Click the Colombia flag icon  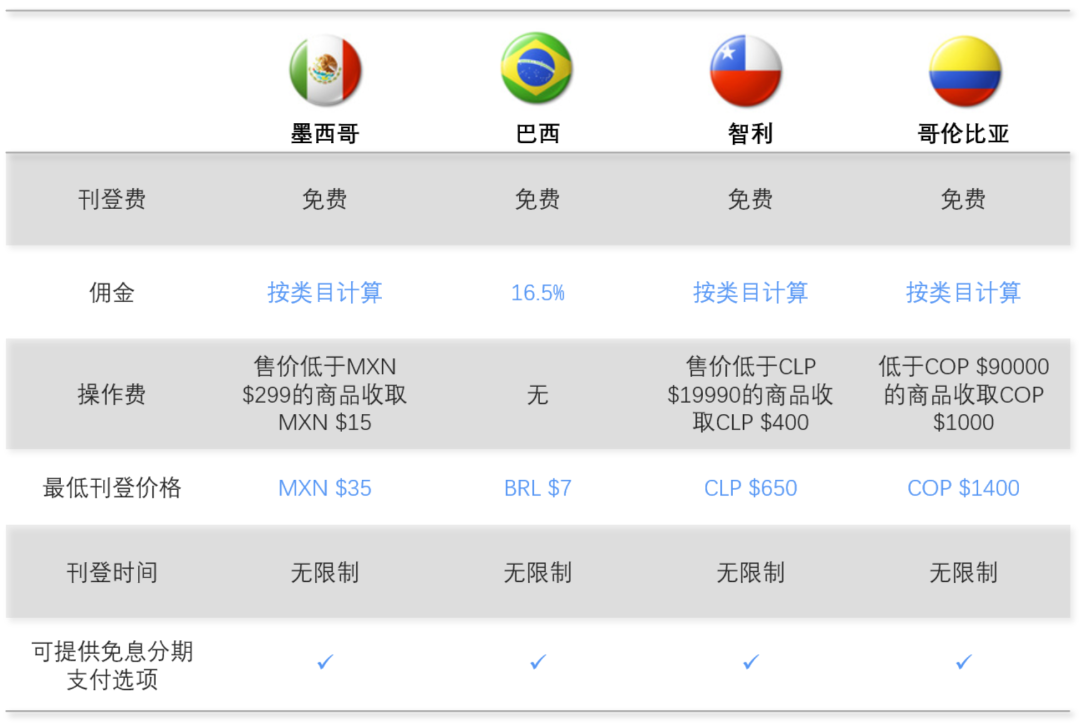(964, 71)
